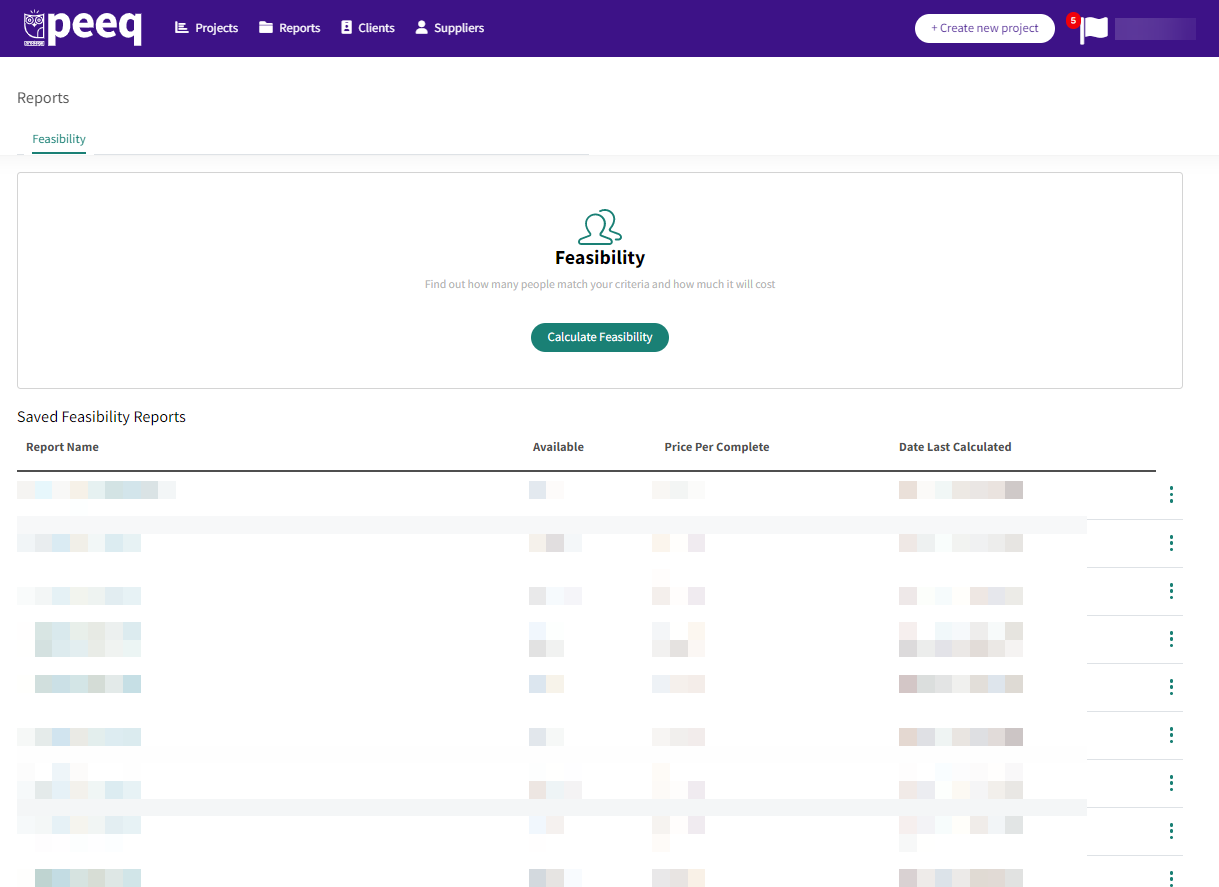Click the Feasibility card title text
The image size is (1219, 887).
(600, 258)
